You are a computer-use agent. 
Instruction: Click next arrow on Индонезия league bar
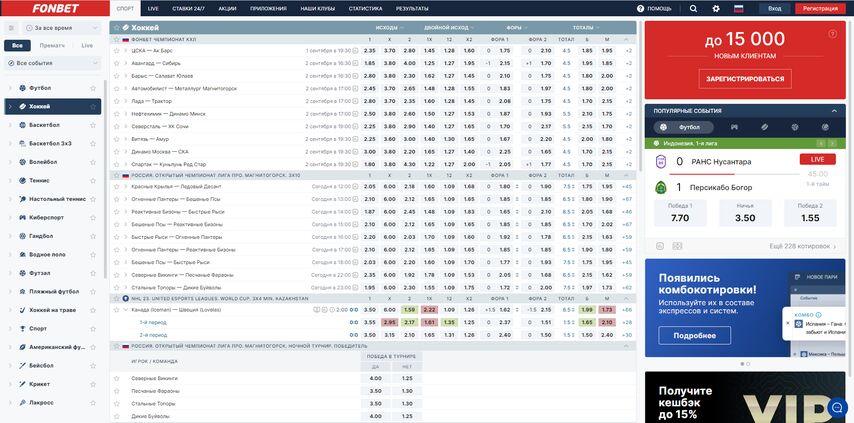832,144
